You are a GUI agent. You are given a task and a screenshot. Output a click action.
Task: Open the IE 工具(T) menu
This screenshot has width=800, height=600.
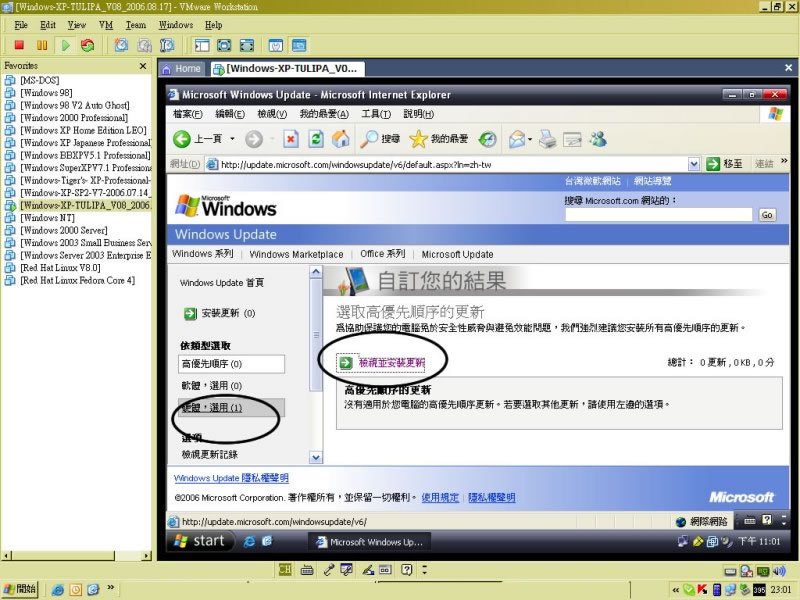[376, 114]
